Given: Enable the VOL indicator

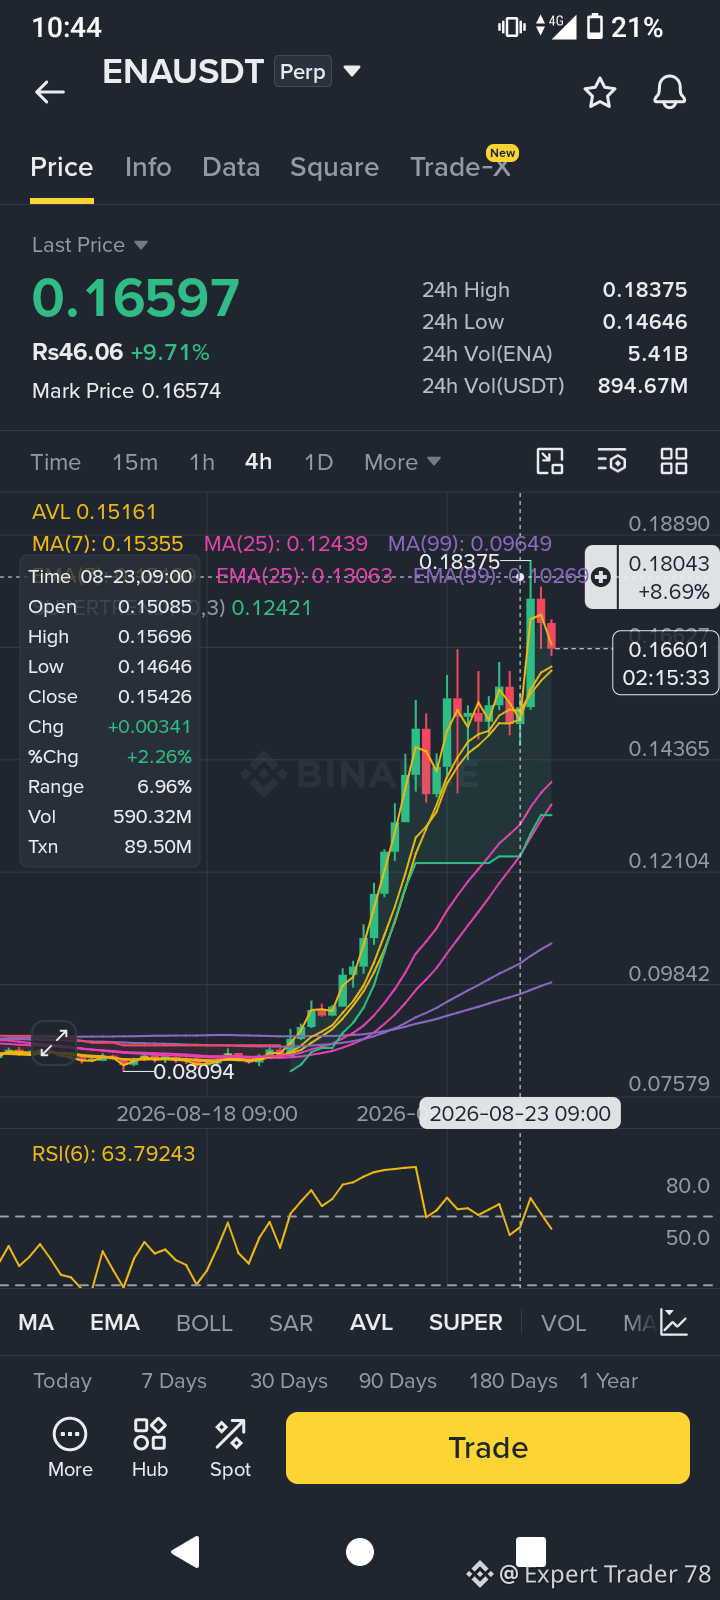Looking at the screenshot, I should coord(563,1323).
